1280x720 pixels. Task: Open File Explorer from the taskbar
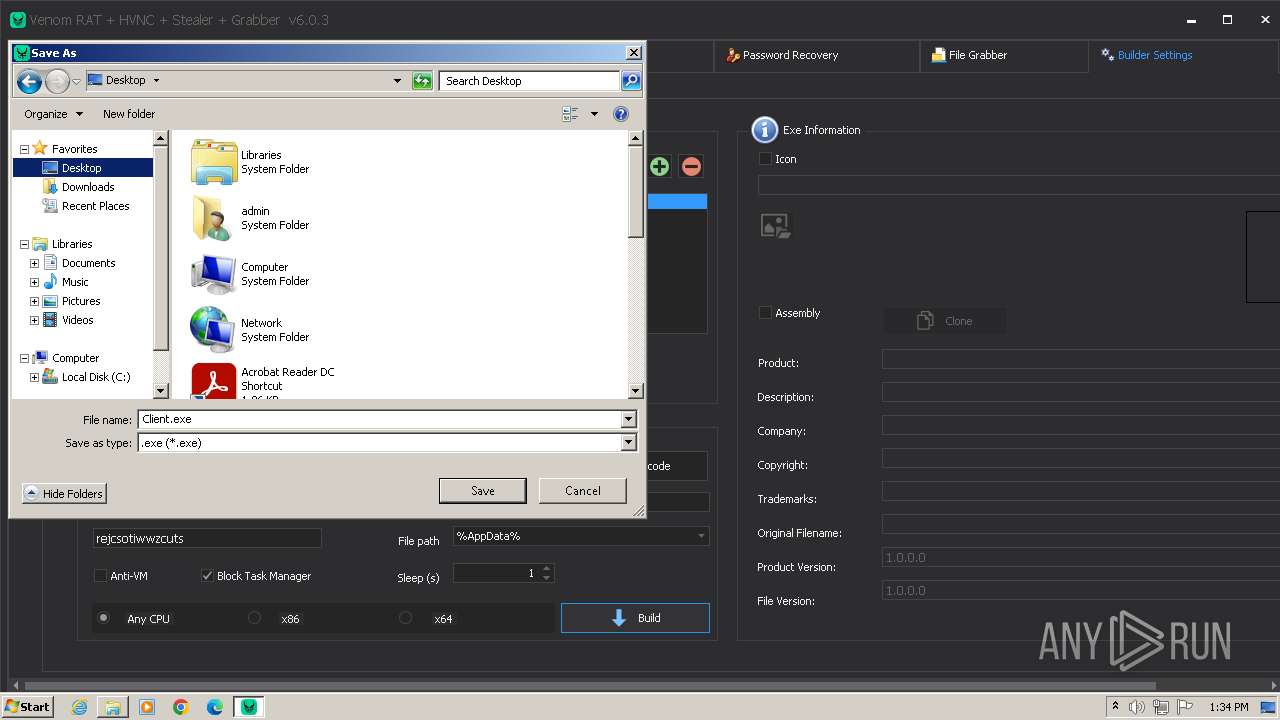(113, 707)
